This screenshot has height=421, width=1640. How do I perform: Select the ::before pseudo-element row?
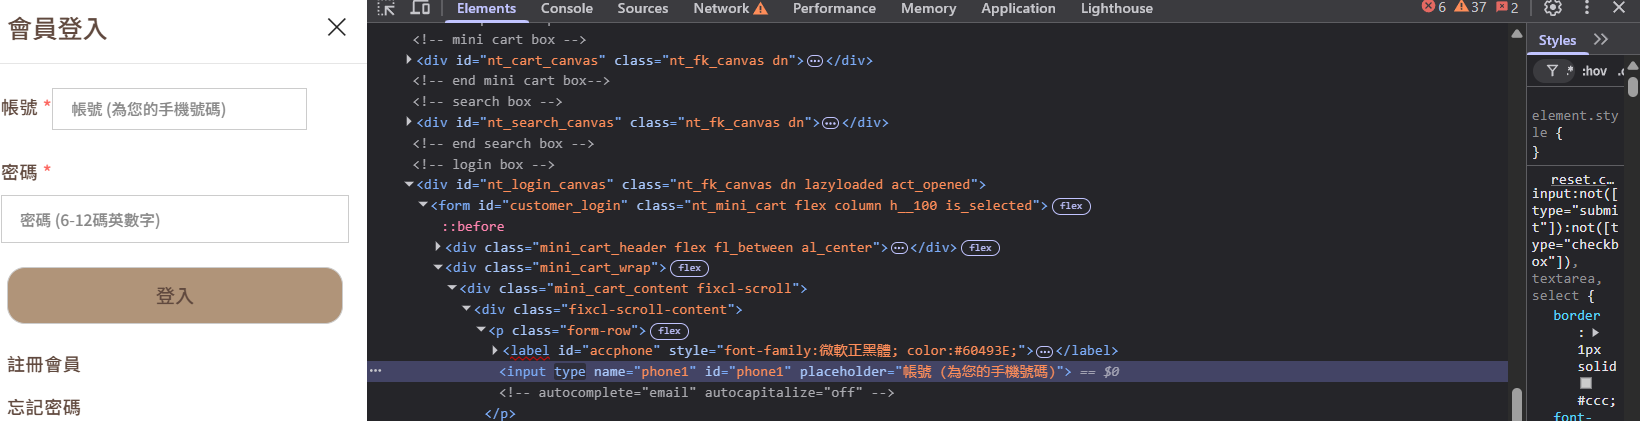(473, 226)
